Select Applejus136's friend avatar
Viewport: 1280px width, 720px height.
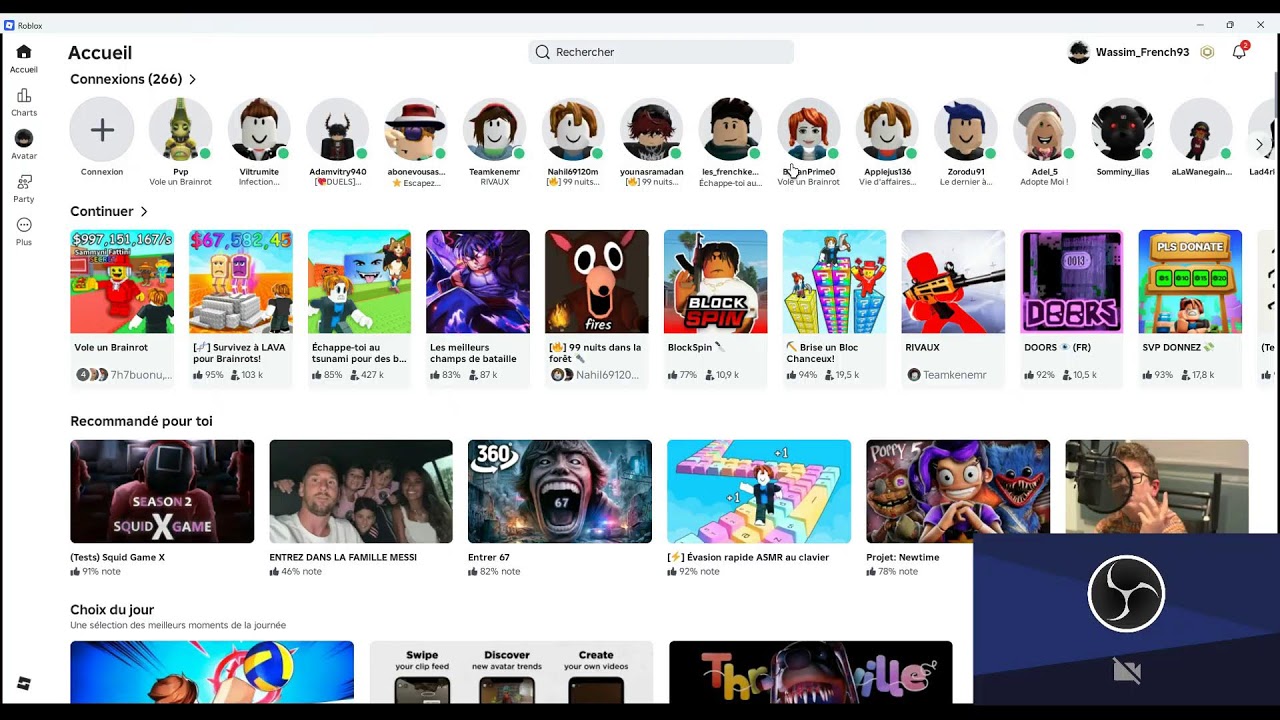(888, 130)
